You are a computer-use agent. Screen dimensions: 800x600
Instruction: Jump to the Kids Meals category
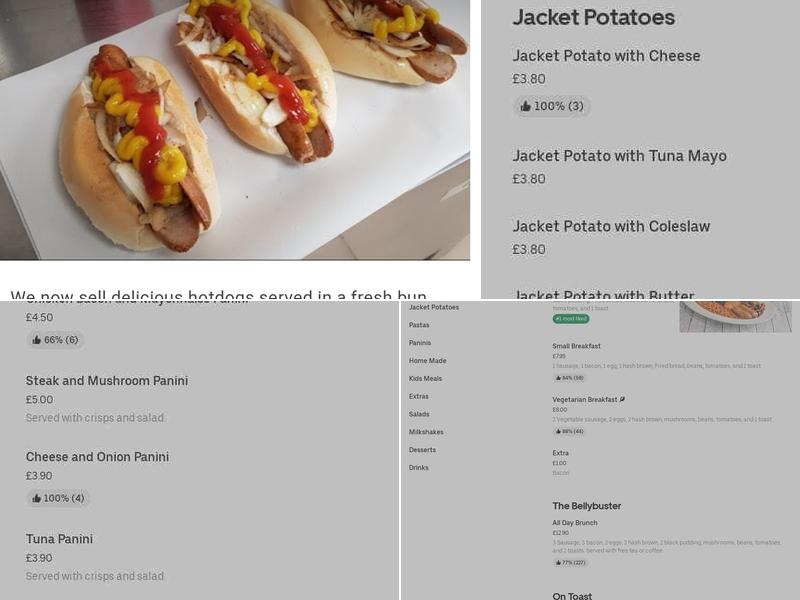pyautogui.click(x=425, y=379)
